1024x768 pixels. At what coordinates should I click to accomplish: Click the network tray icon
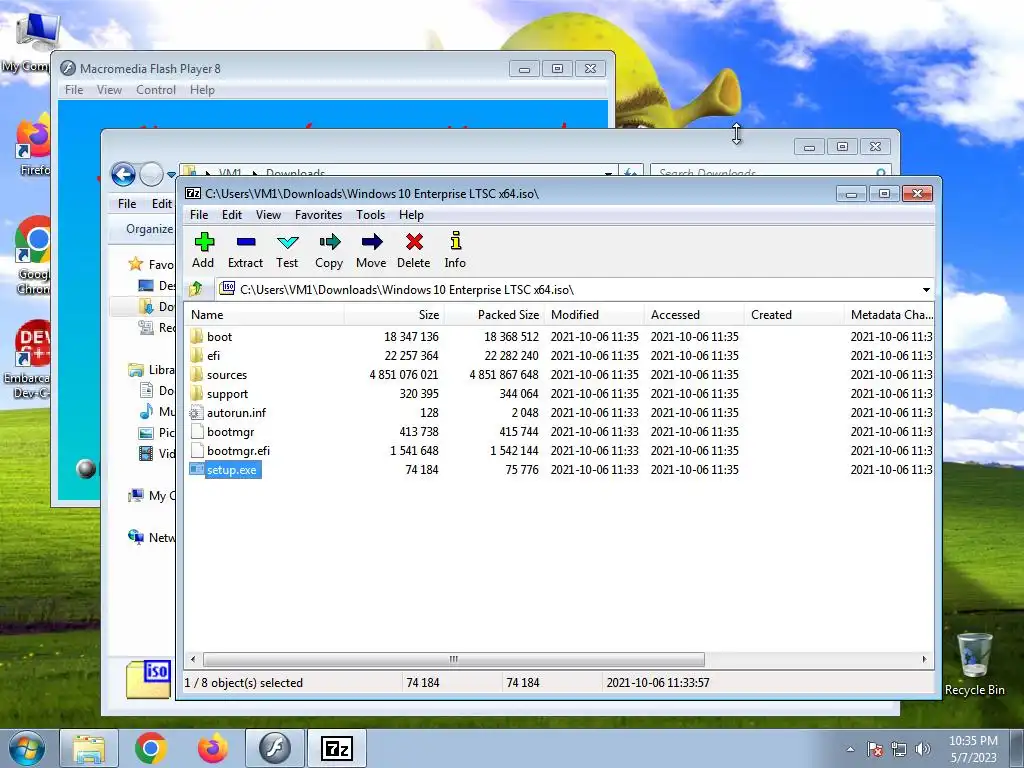pos(899,749)
